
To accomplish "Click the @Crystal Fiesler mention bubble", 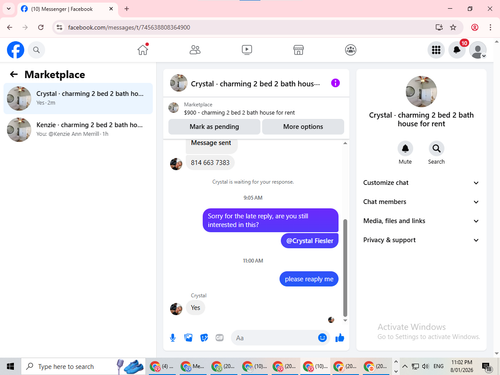I will 309,241.
